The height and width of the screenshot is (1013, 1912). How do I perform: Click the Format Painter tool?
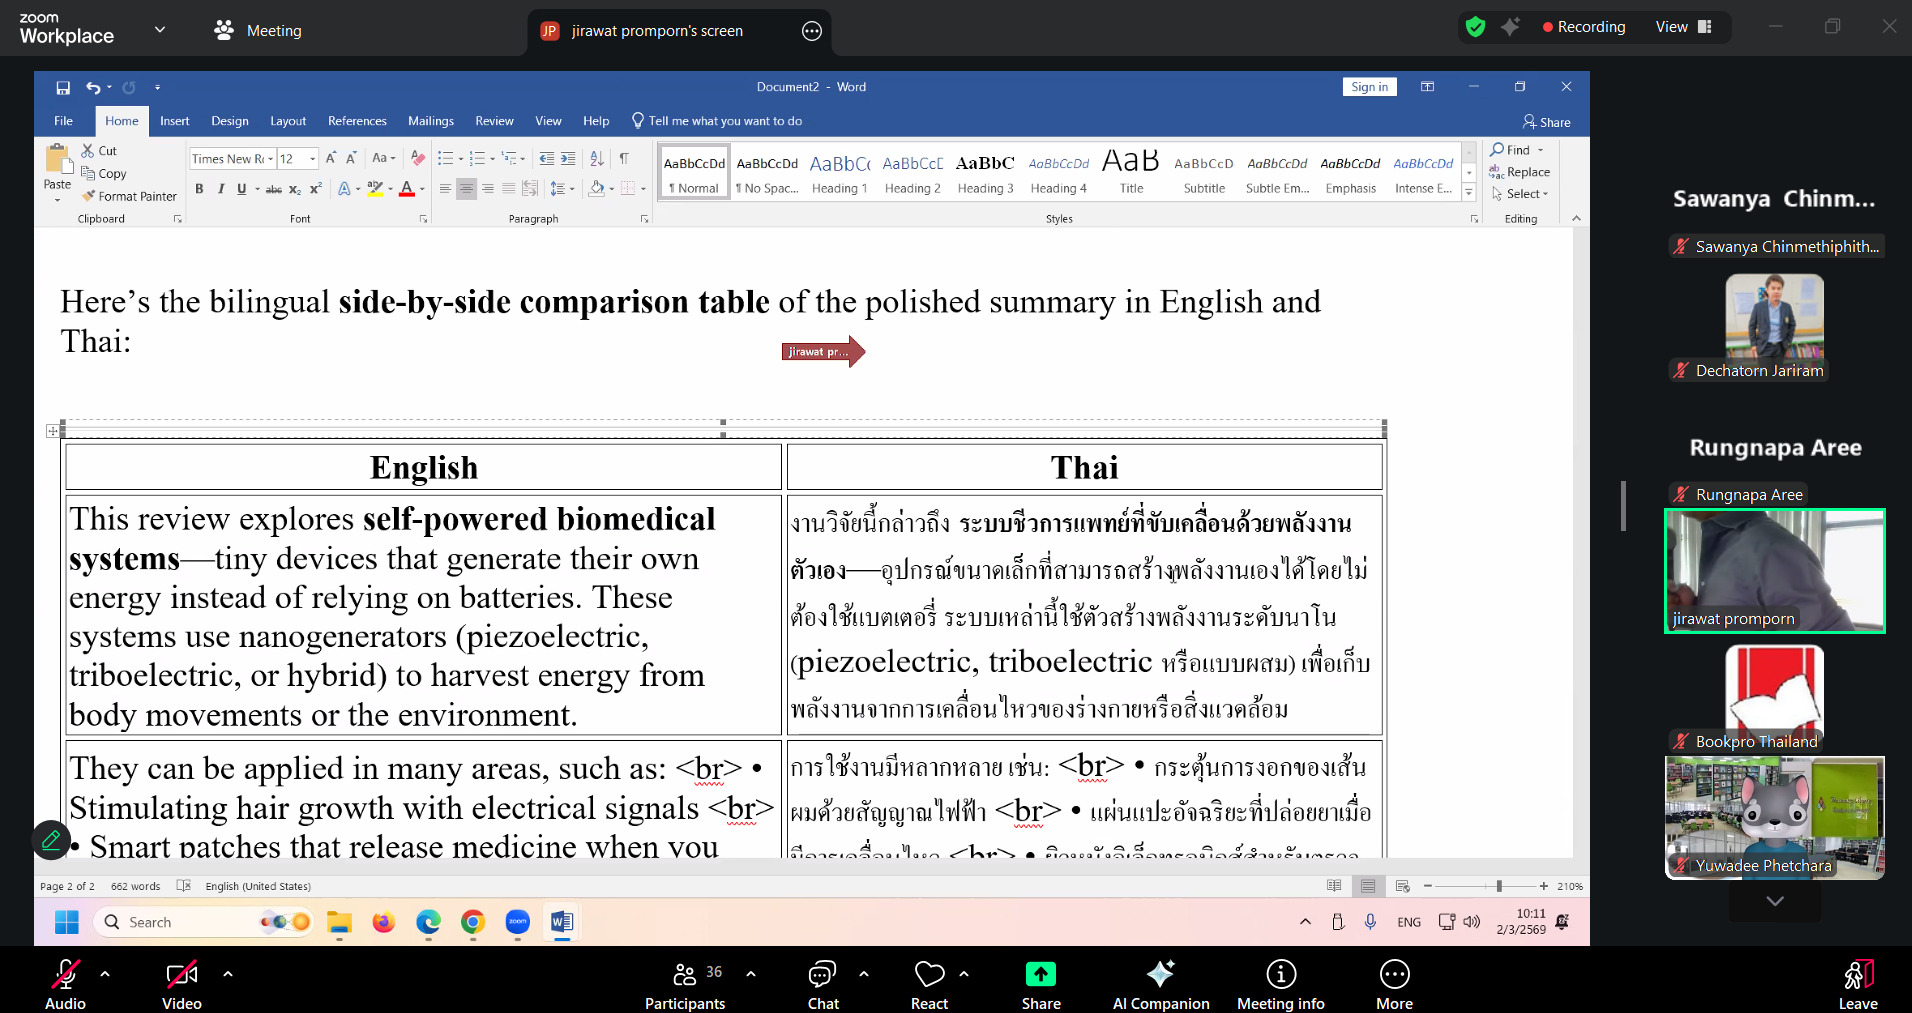tap(130, 196)
